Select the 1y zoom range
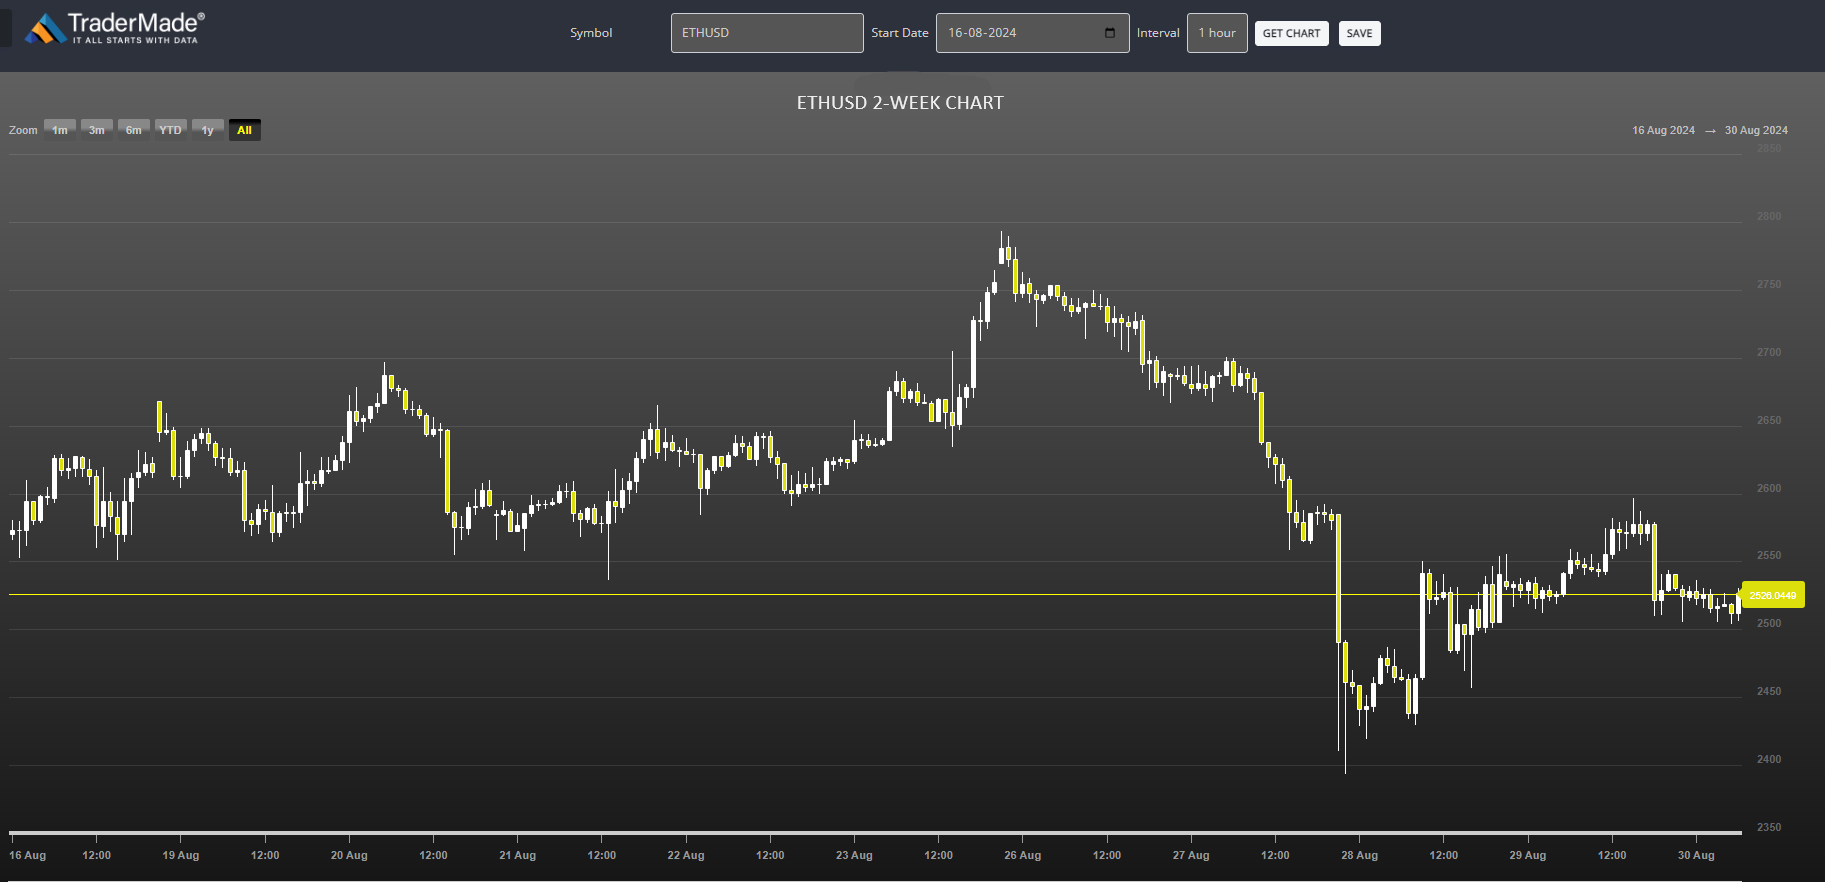Image resolution: width=1825 pixels, height=882 pixels. (208, 130)
